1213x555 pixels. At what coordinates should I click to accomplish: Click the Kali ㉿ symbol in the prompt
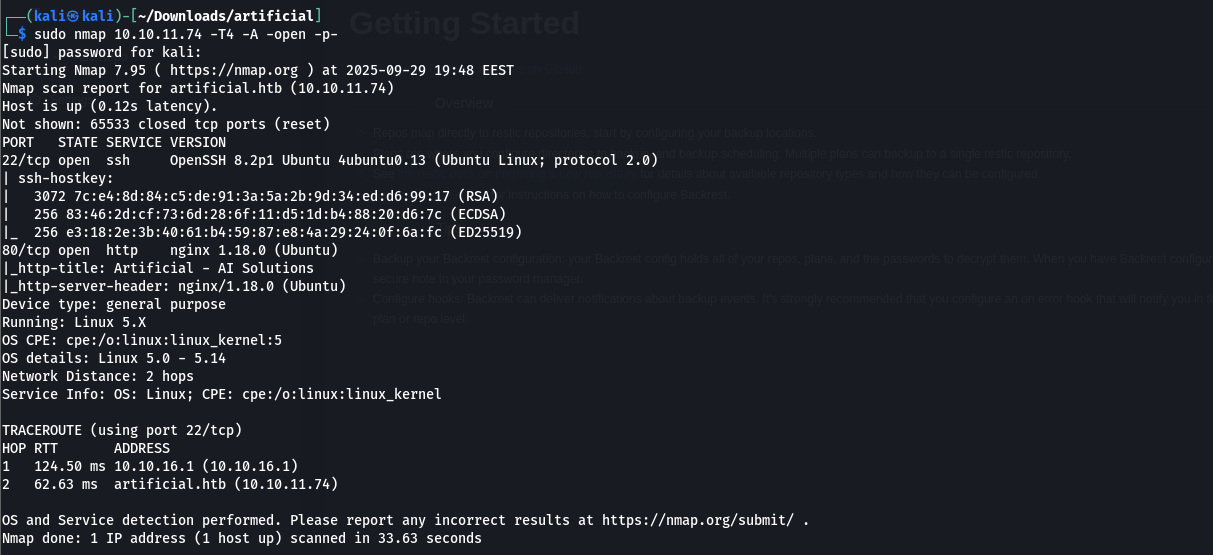71,16
